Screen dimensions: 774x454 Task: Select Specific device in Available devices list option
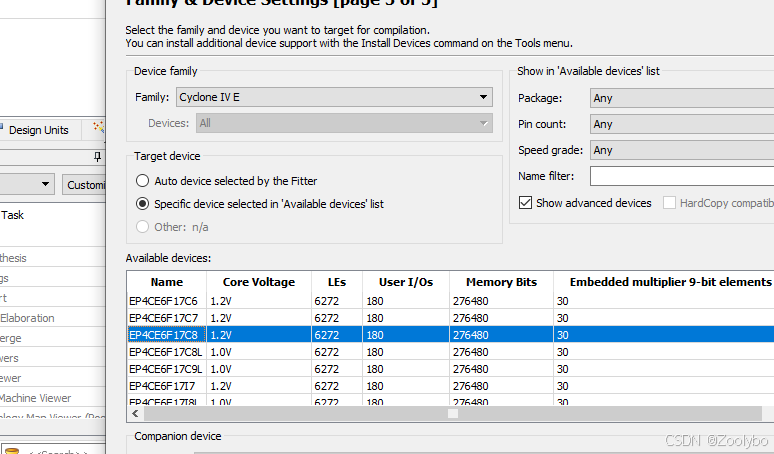coord(260,204)
